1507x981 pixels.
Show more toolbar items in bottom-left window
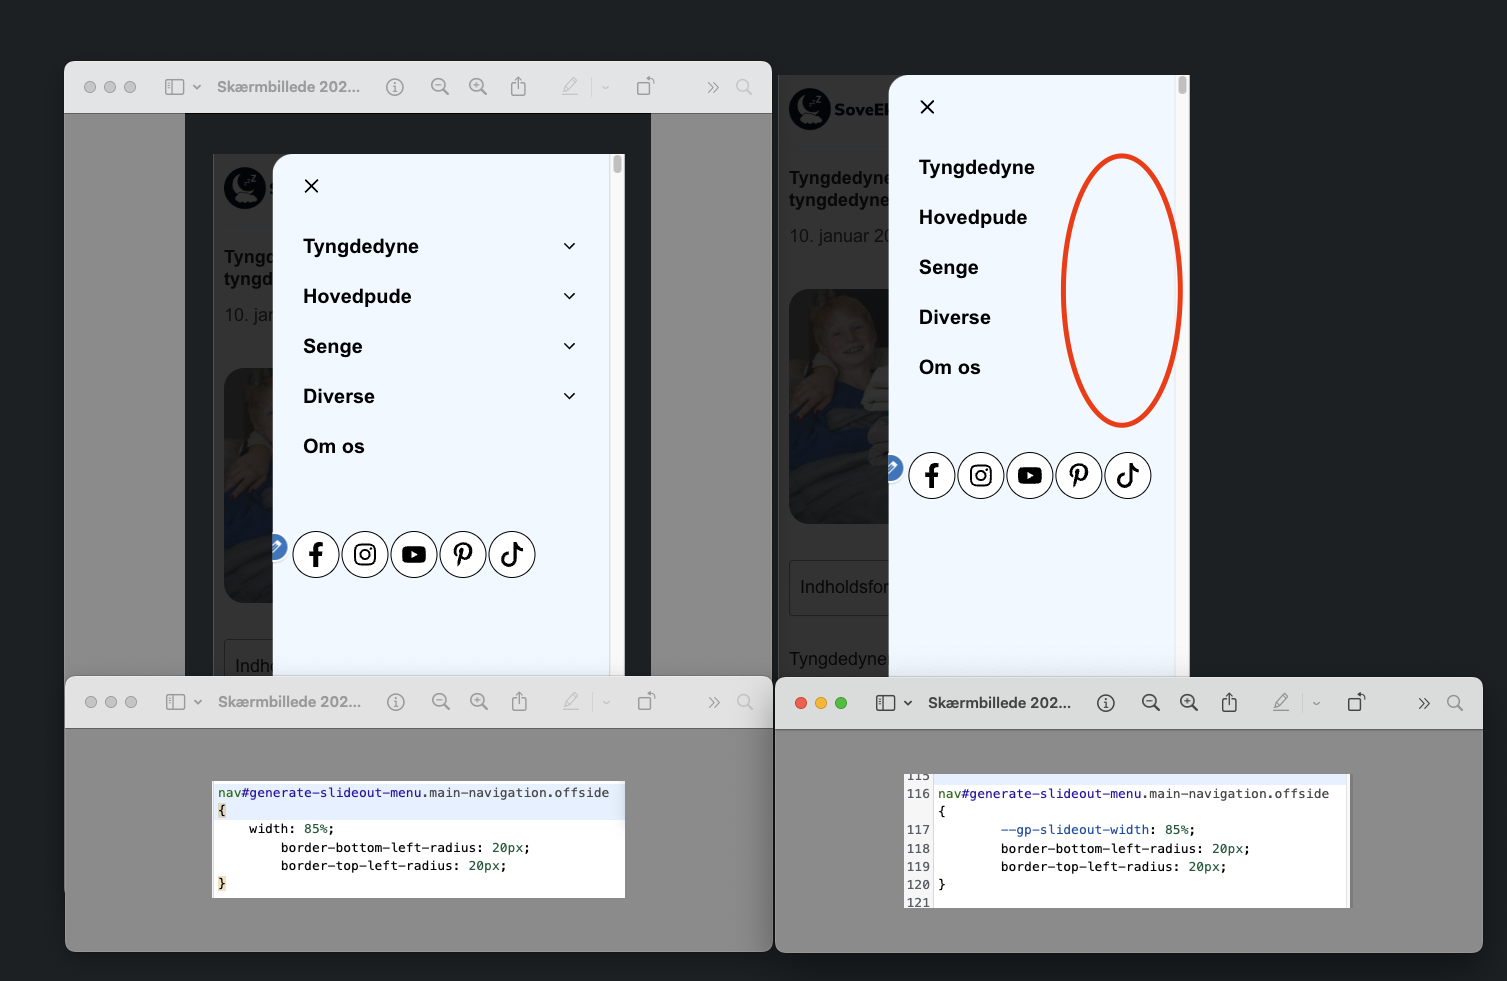pyautogui.click(x=714, y=702)
